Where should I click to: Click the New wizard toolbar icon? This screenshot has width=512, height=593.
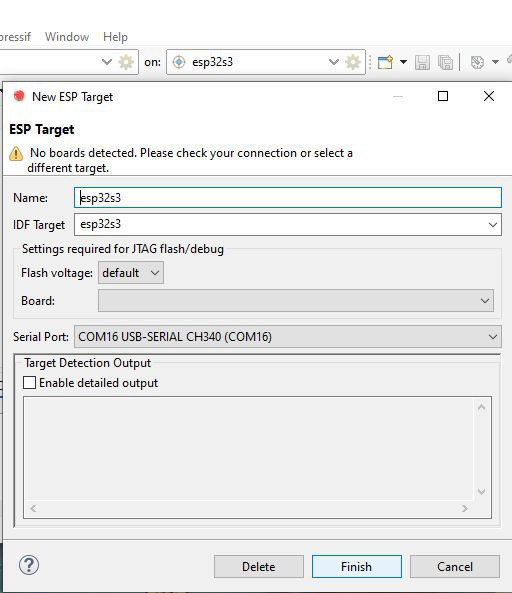coord(385,62)
